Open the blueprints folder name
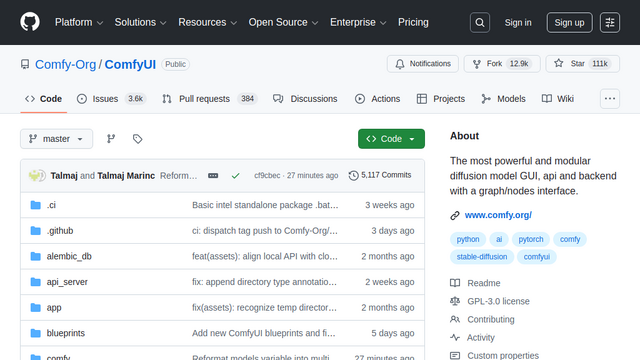Viewport: 640px width, 360px height. tap(66, 333)
